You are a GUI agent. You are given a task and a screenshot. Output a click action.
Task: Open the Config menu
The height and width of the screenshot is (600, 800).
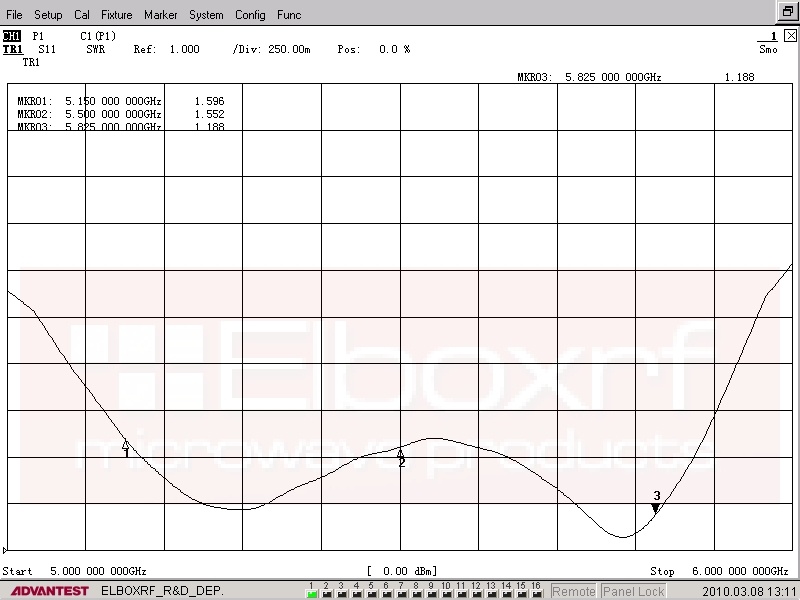pos(250,15)
